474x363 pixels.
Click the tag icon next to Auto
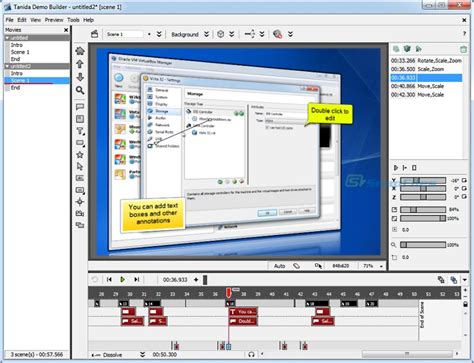pyautogui.click(x=296, y=266)
